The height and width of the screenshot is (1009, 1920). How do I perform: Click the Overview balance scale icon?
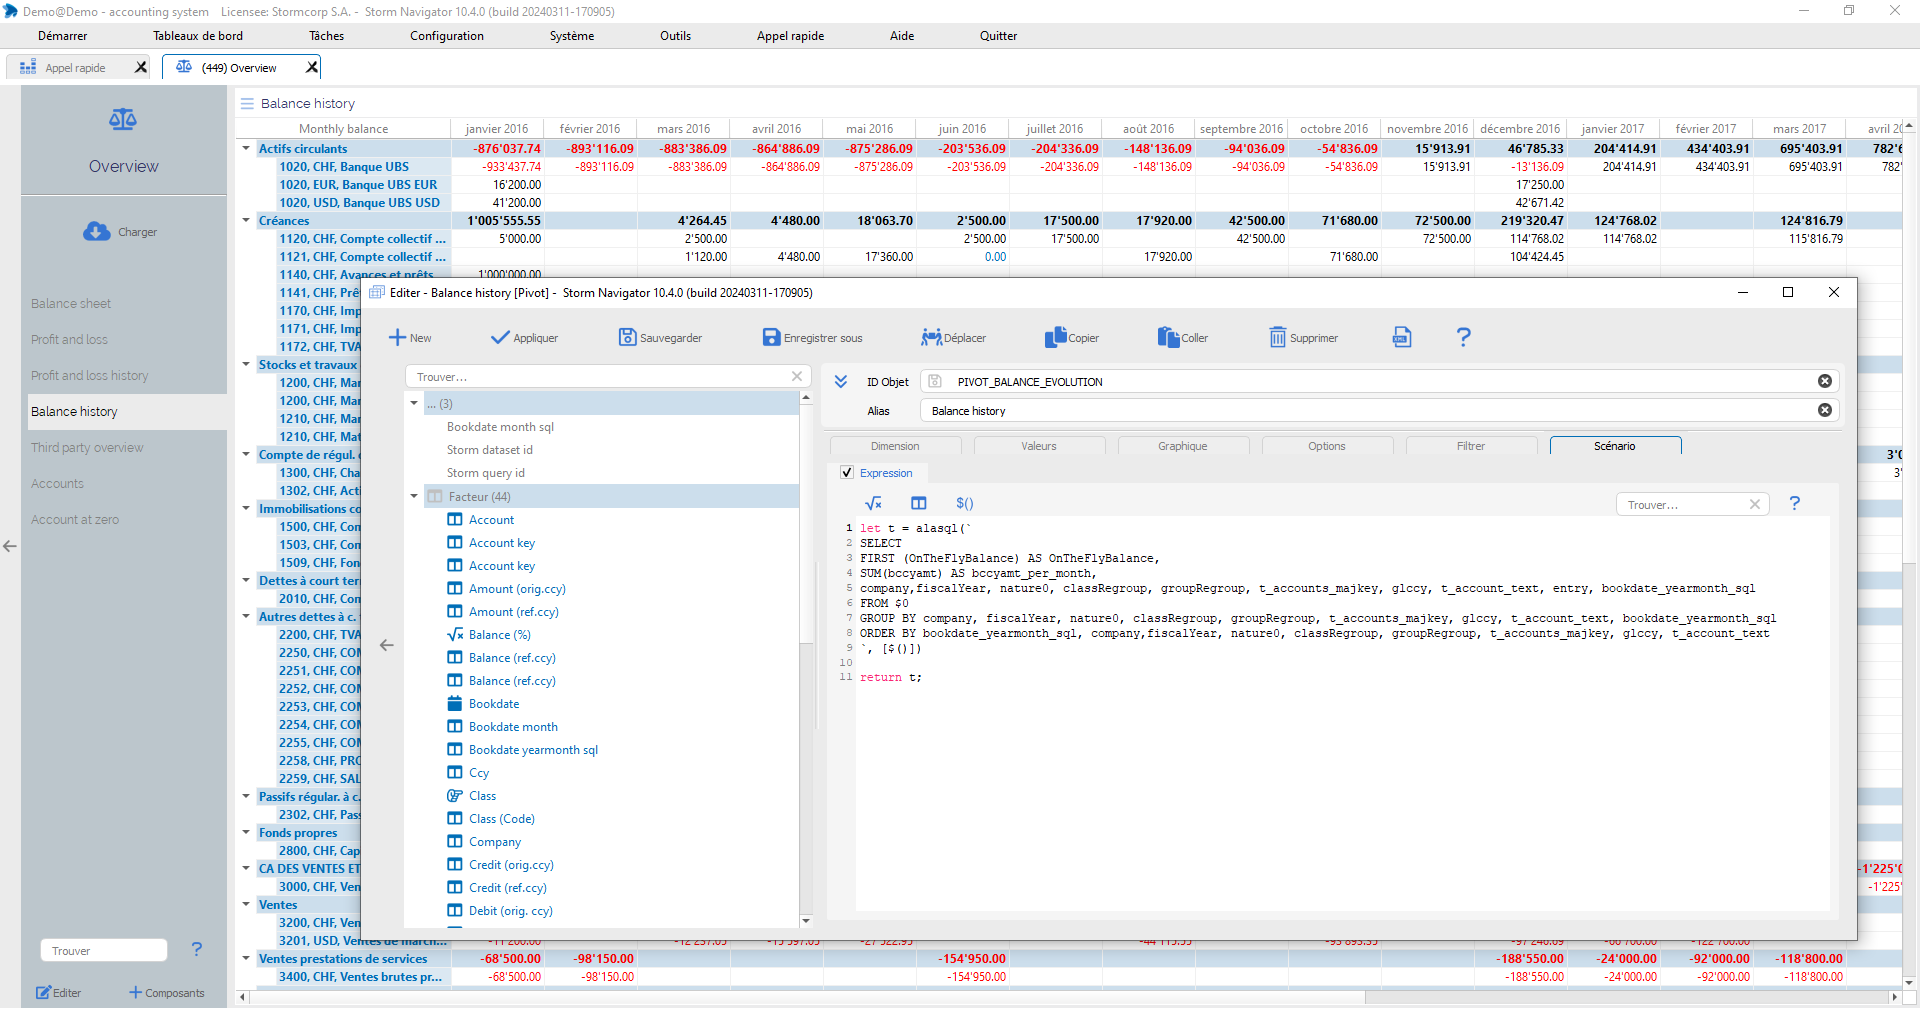[123, 120]
